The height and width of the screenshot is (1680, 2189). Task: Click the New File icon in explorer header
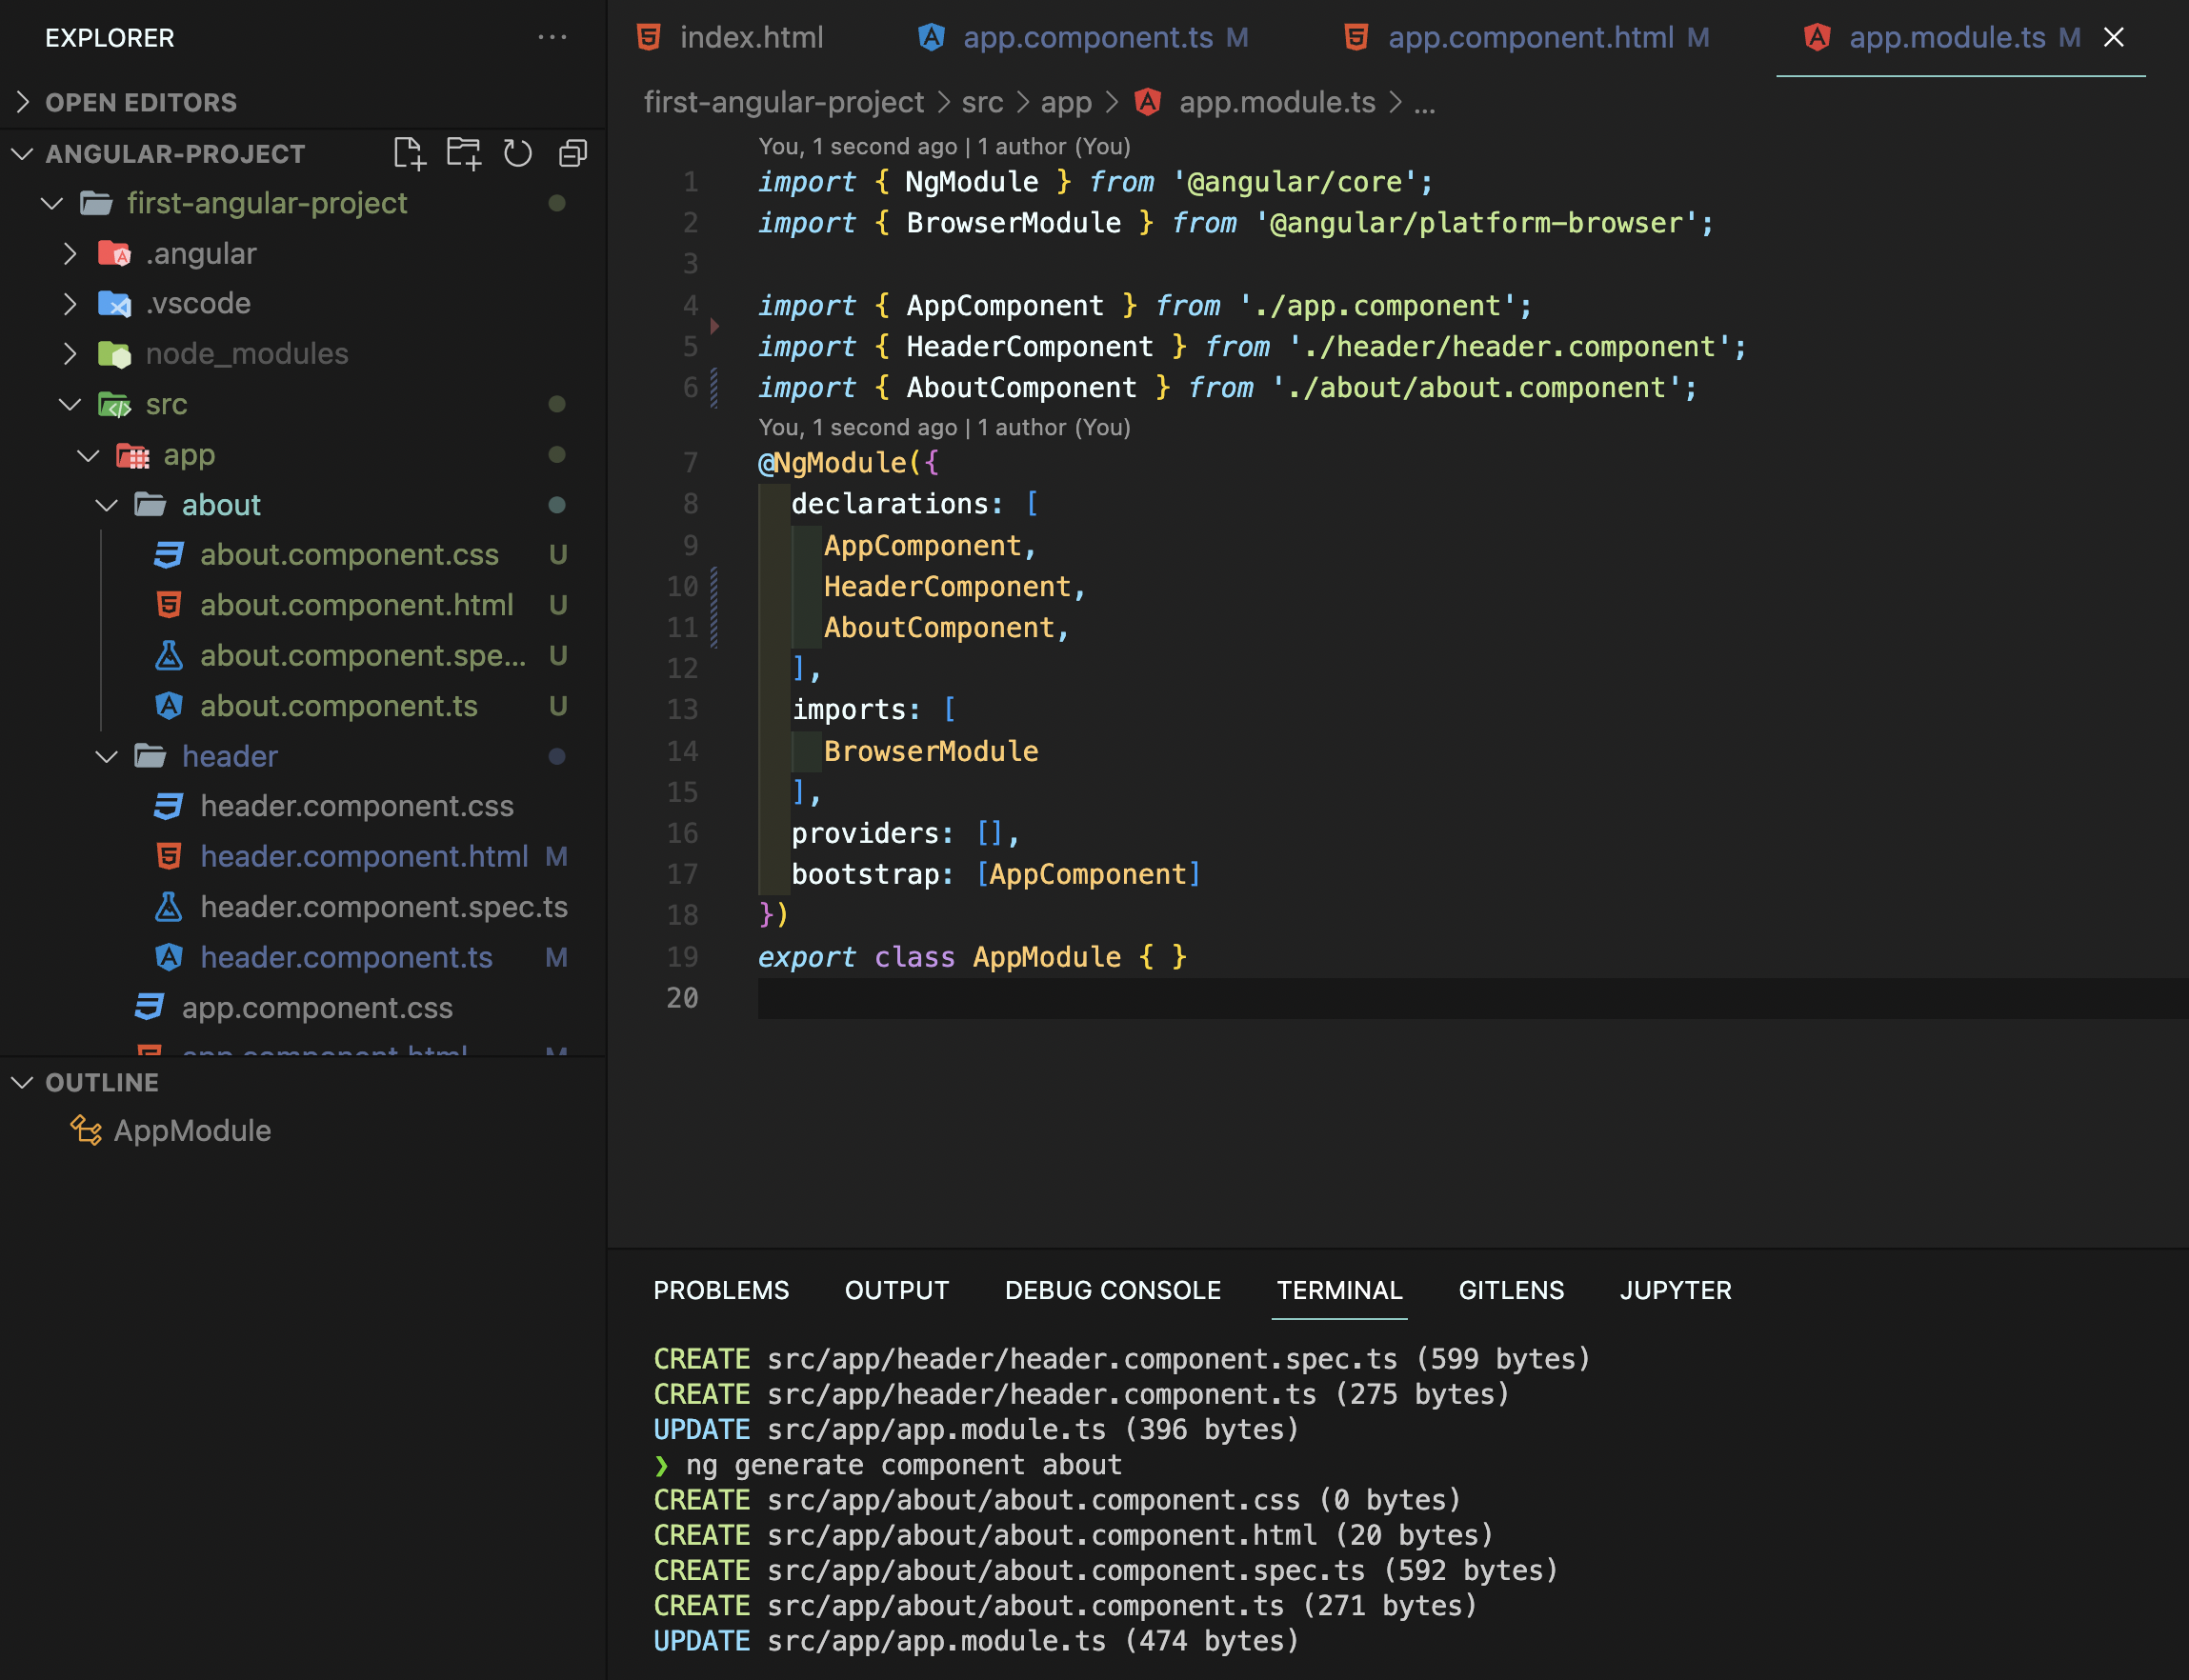pyautogui.click(x=408, y=153)
